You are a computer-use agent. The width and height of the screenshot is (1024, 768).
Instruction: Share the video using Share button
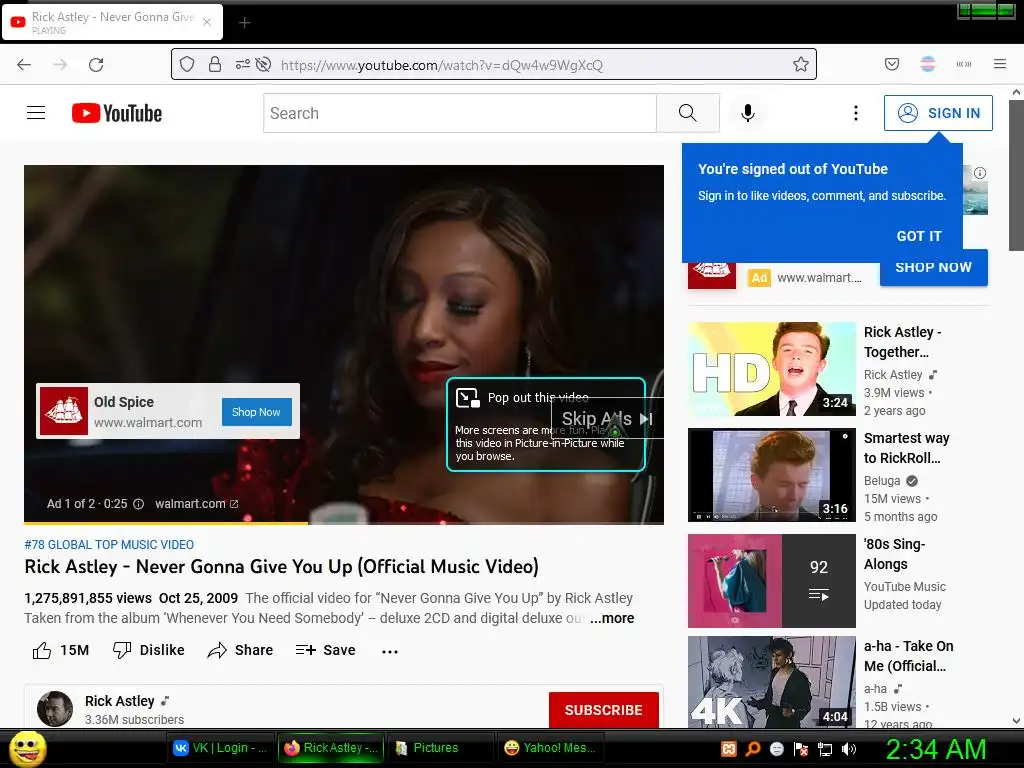pyautogui.click(x=240, y=650)
